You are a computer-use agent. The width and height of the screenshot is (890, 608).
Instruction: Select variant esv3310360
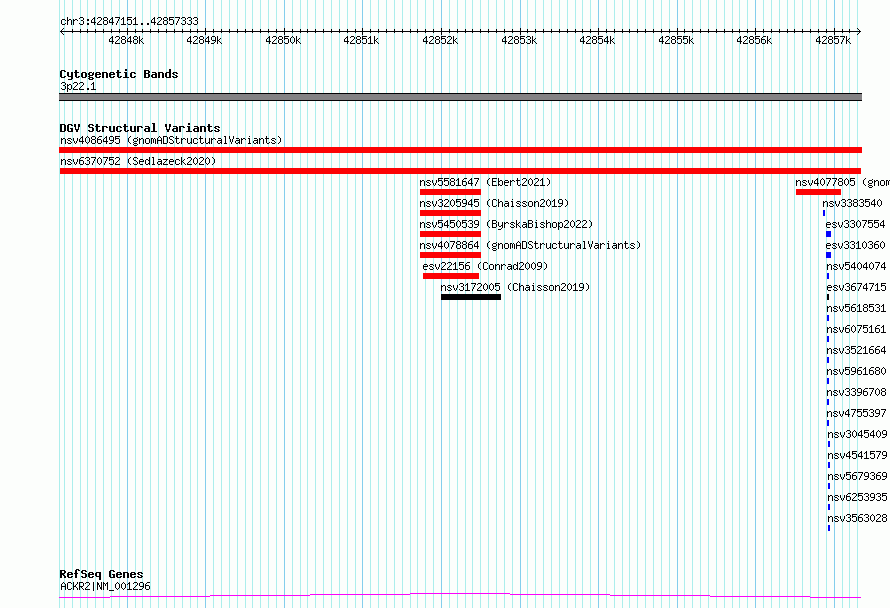[x=855, y=245]
